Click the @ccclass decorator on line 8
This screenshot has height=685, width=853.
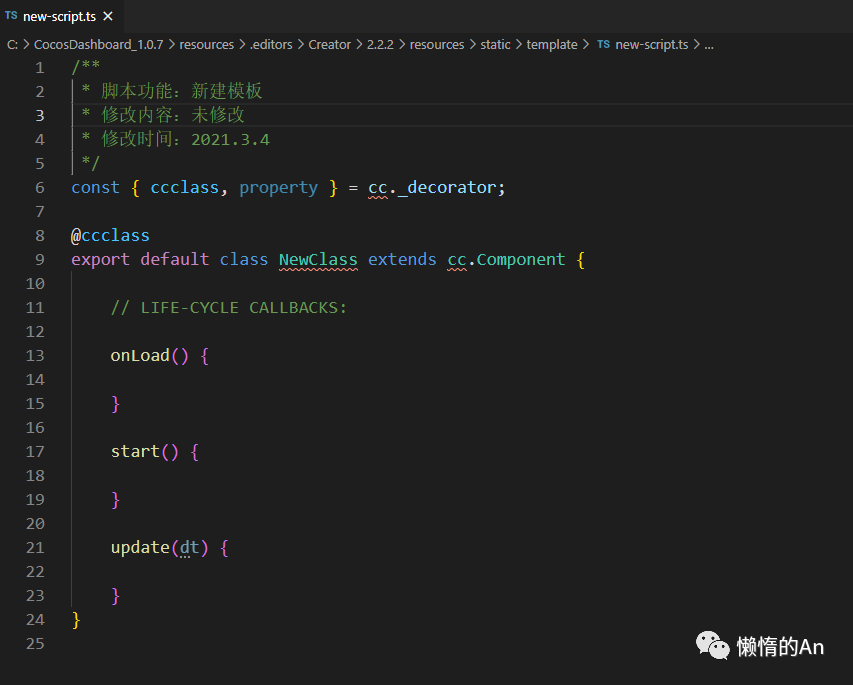(x=110, y=236)
